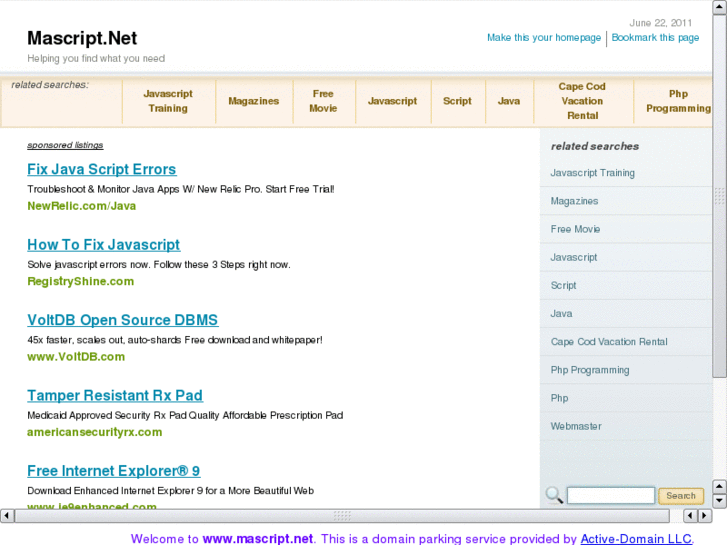
Task: Click the lower frame scroll-up arrow
Action: click(x=719, y=487)
